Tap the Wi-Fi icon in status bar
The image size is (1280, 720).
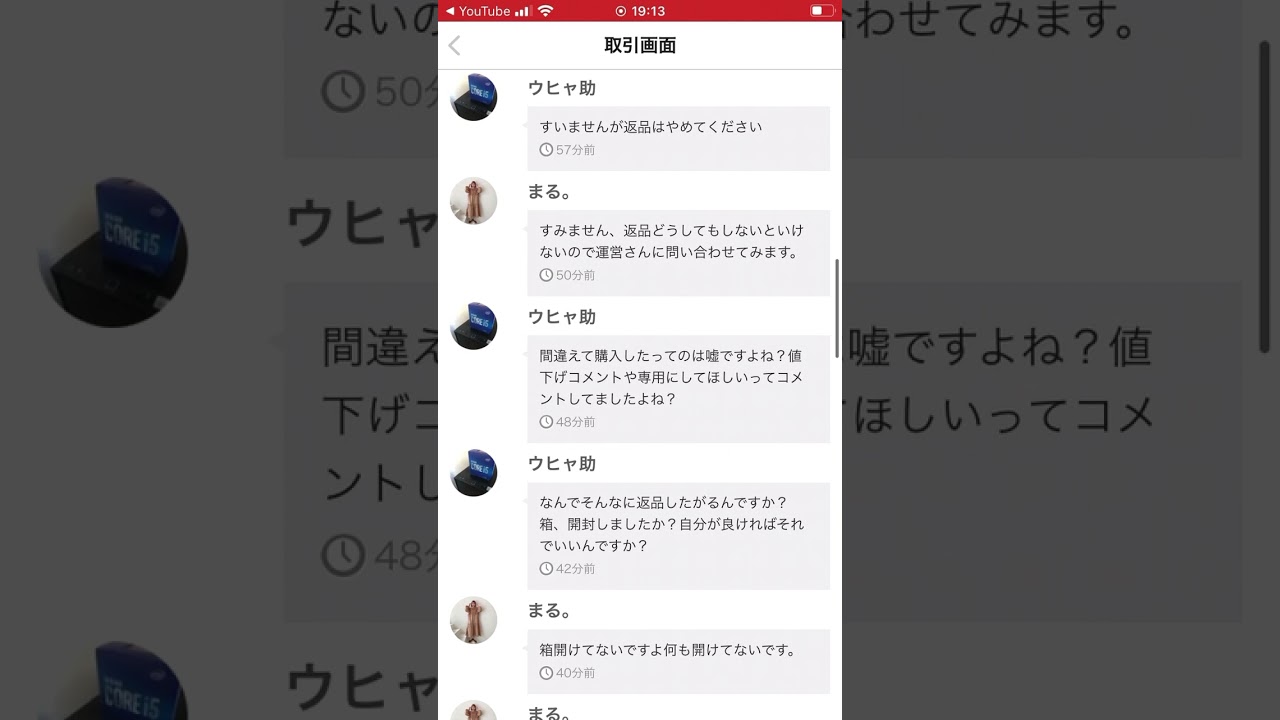(x=545, y=11)
